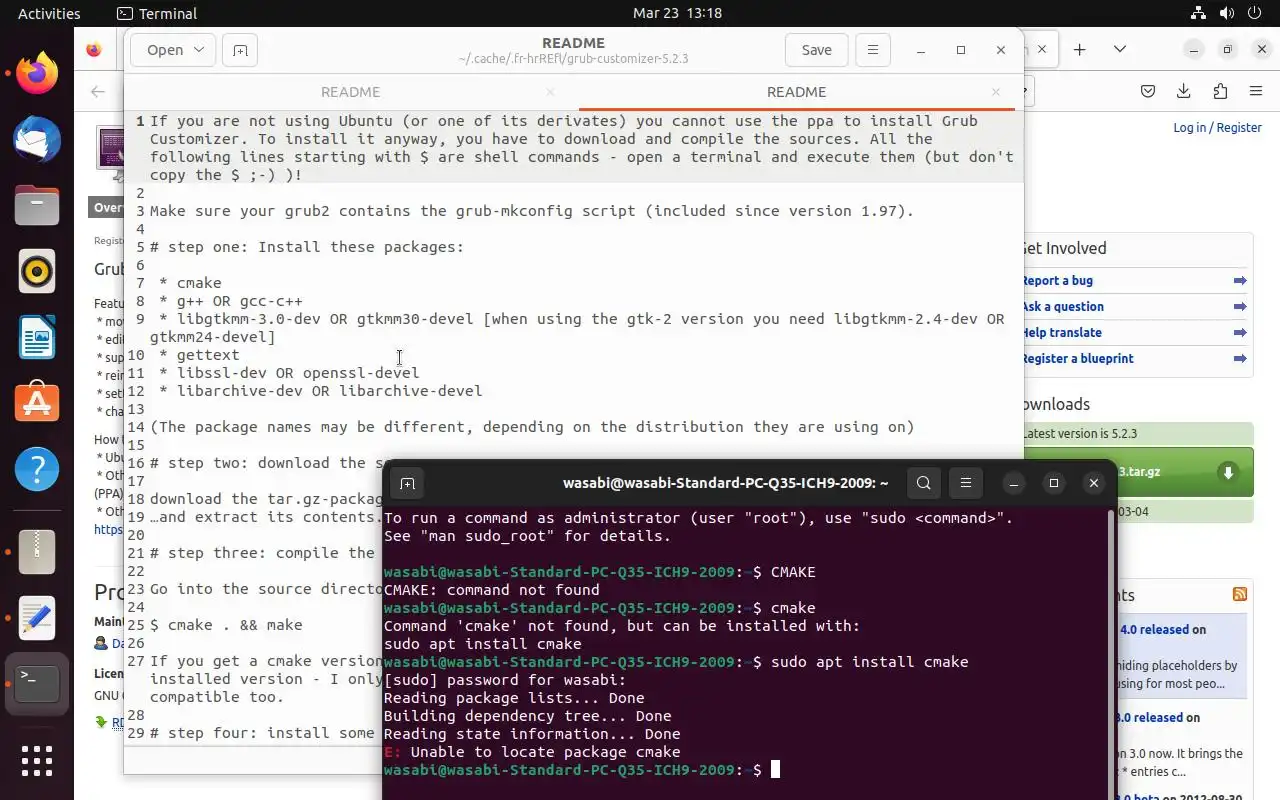1280x800 pixels.
Task: Open Firefox Pocket save icon
Action: click(1148, 91)
